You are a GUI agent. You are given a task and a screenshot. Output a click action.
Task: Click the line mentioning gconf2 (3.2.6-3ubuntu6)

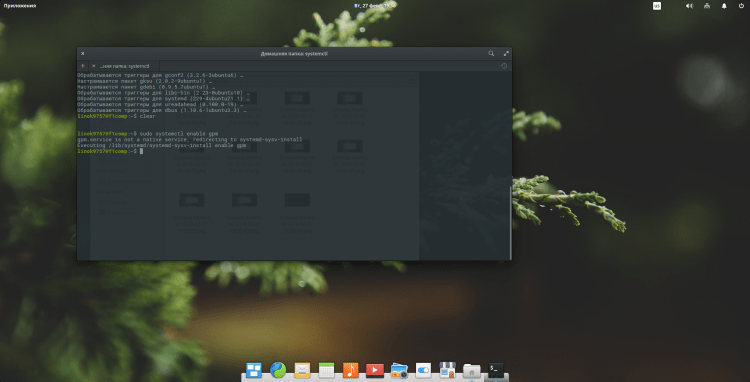(x=160, y=76)
